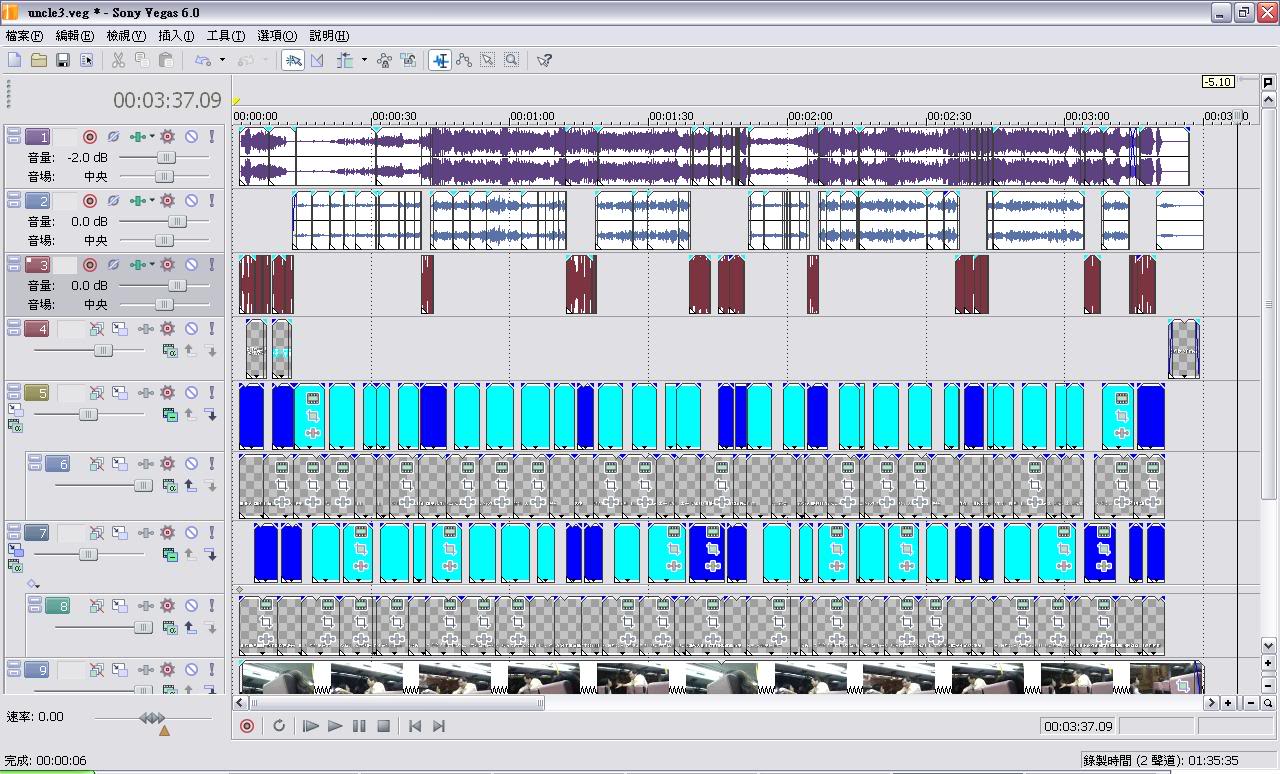Open the project properties toolbar icon

tap(87, 60)
